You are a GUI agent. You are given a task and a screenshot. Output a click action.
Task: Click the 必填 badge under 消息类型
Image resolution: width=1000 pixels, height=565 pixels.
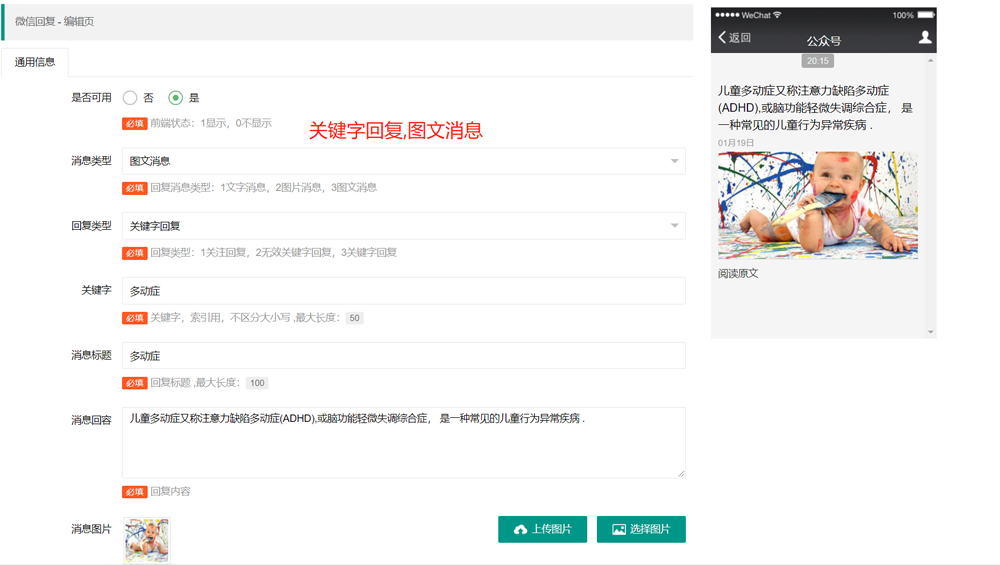pos(135,188)
